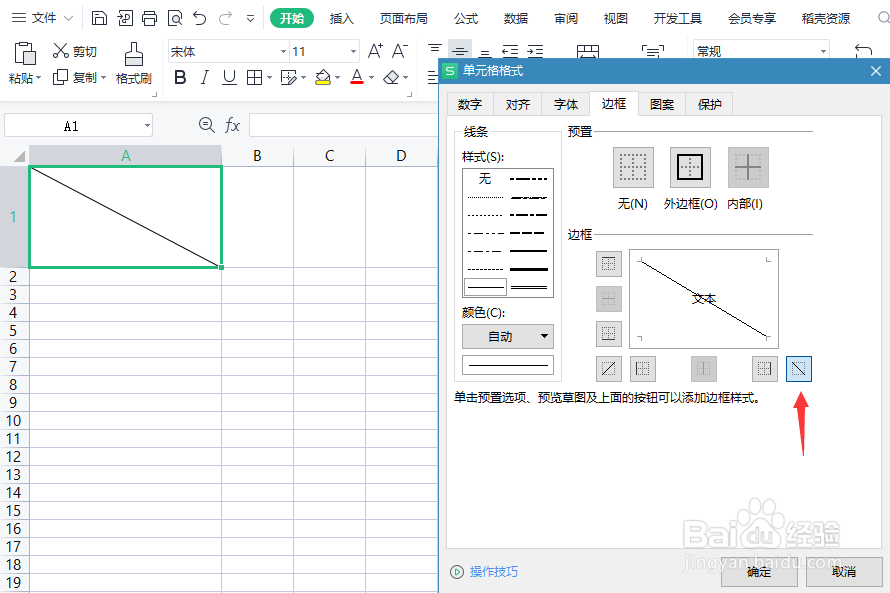Open the font color swatch

pyautogui.click(x=358, y=77)
